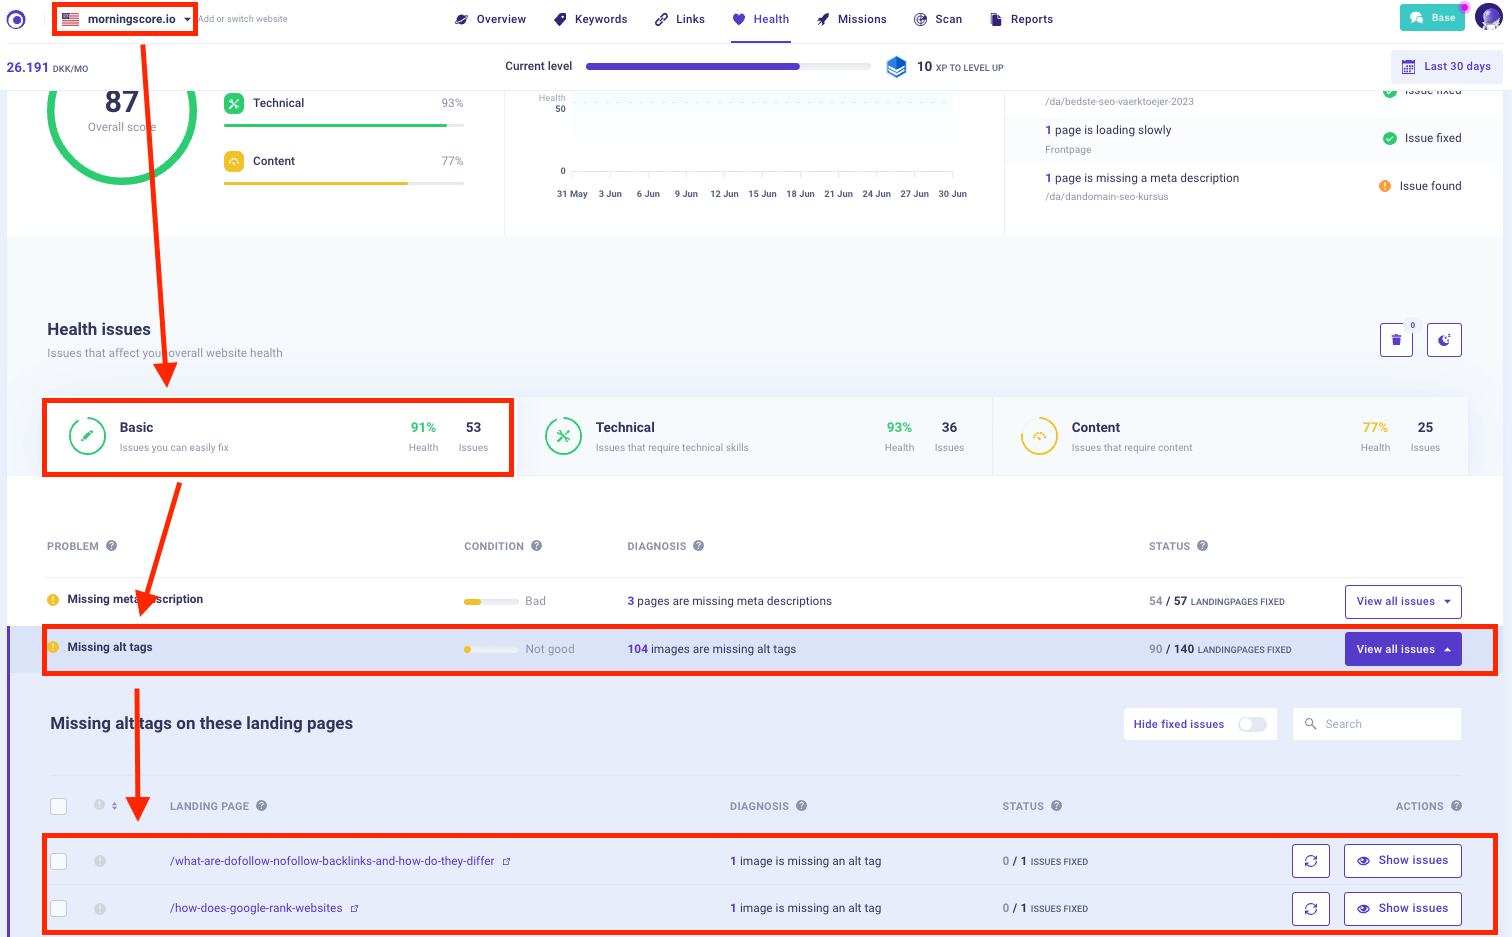The height and width of the screenshot is (937, 1512).
Task: Click the /da/dandomain-seo-kursus path
Action: point(1106,197)
